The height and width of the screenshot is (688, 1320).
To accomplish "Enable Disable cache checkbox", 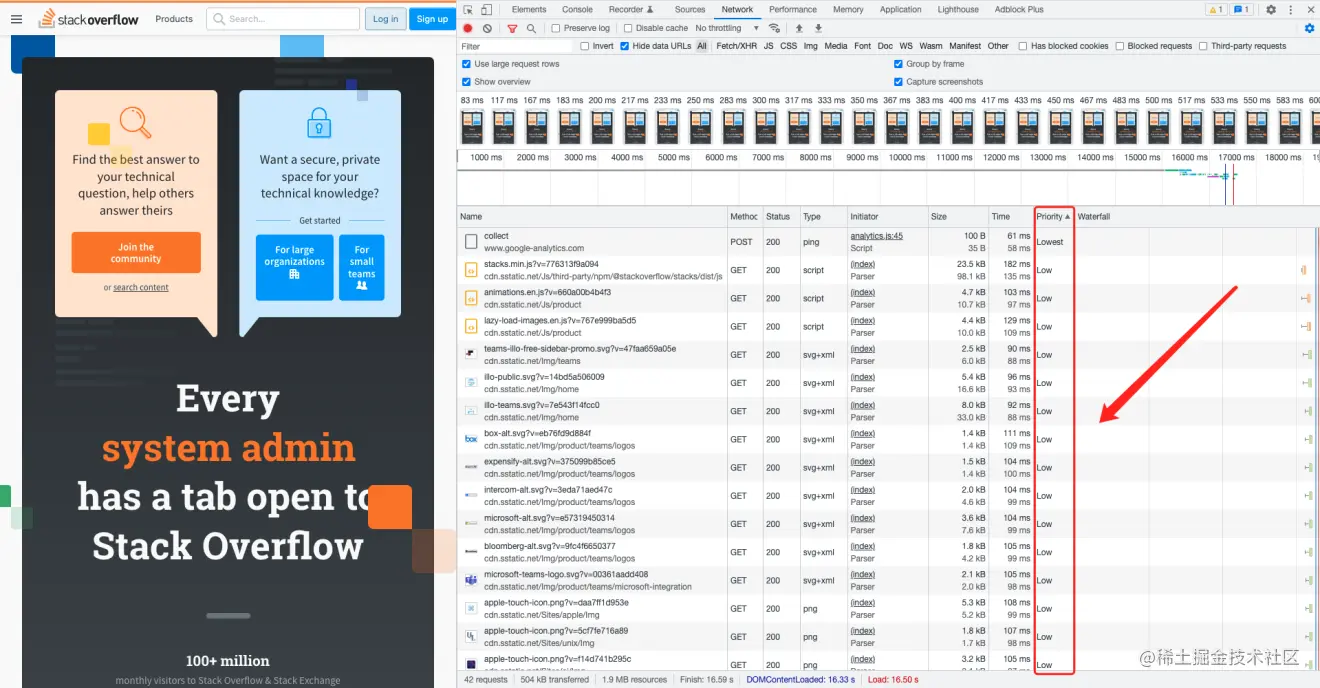I will pyautogui.click(x=628, y=28).
